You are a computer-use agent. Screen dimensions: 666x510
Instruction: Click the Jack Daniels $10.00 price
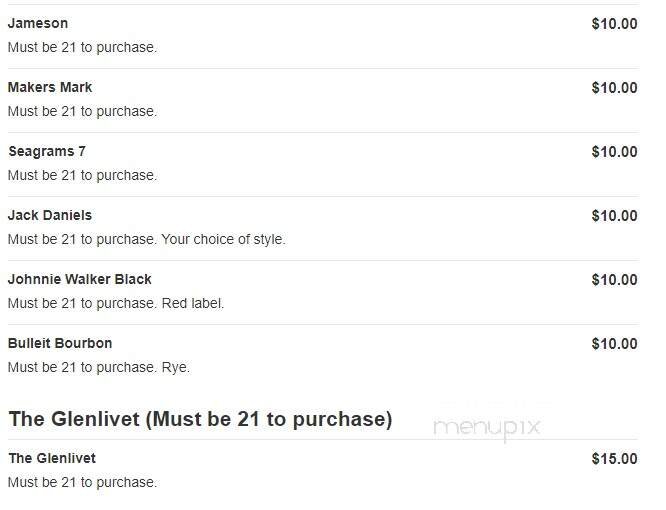(x=614, y=216)
